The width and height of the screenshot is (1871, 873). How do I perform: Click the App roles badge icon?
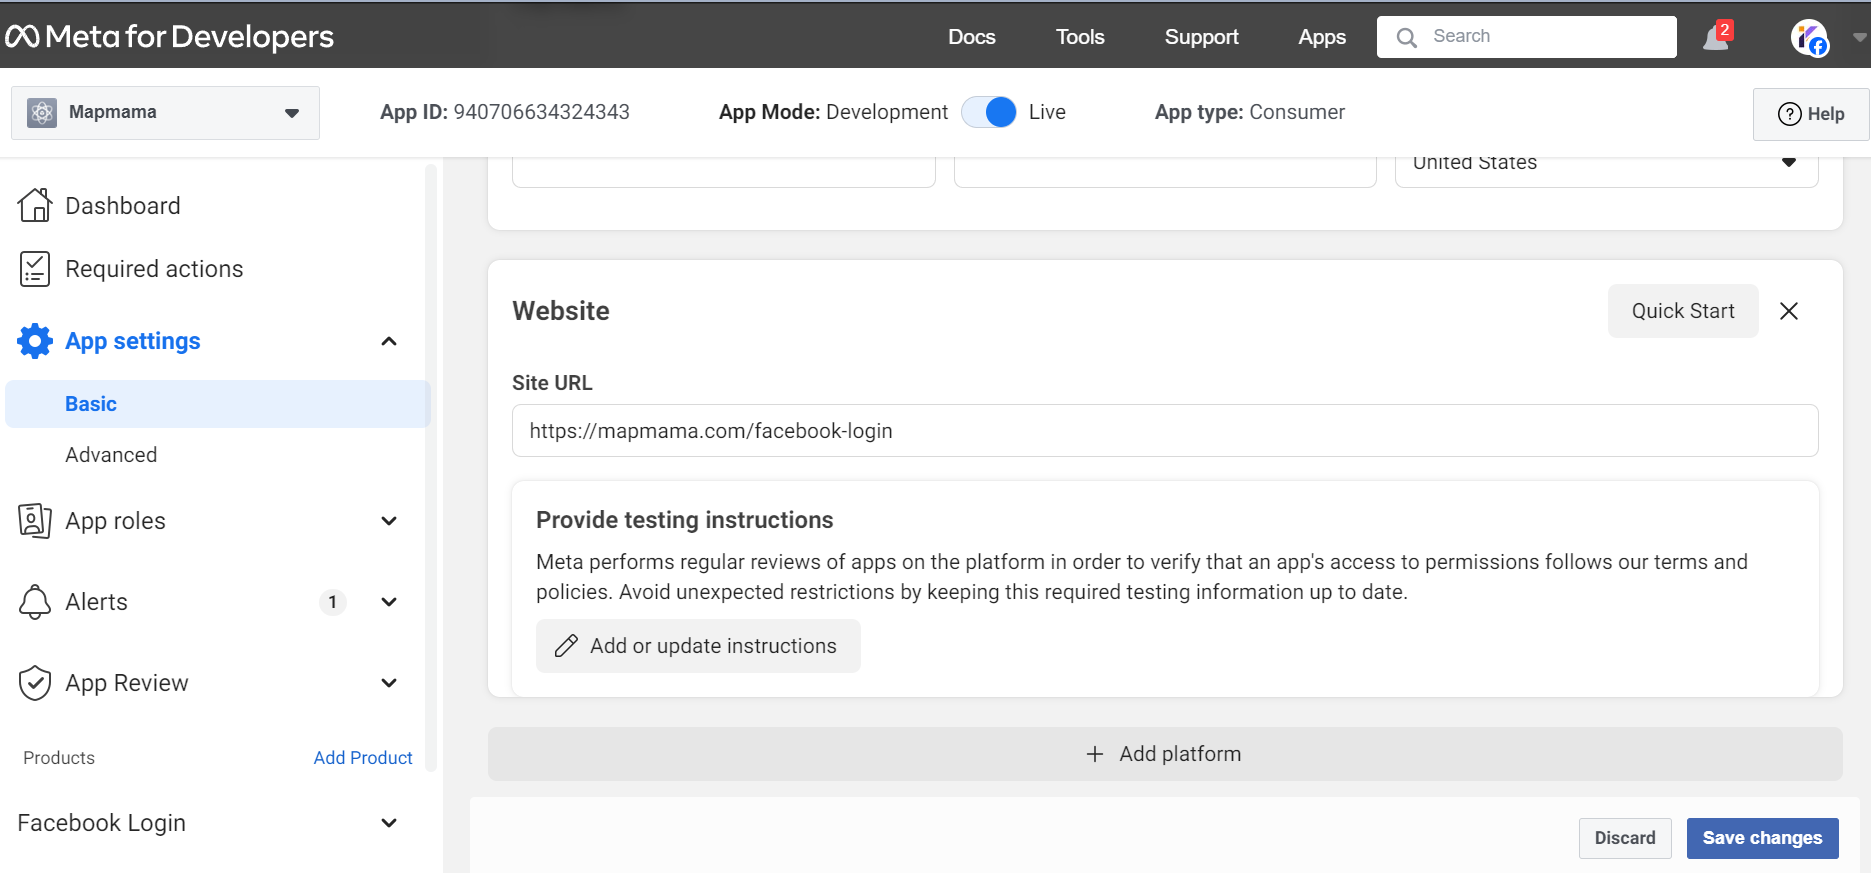click(x=35, y=521)
